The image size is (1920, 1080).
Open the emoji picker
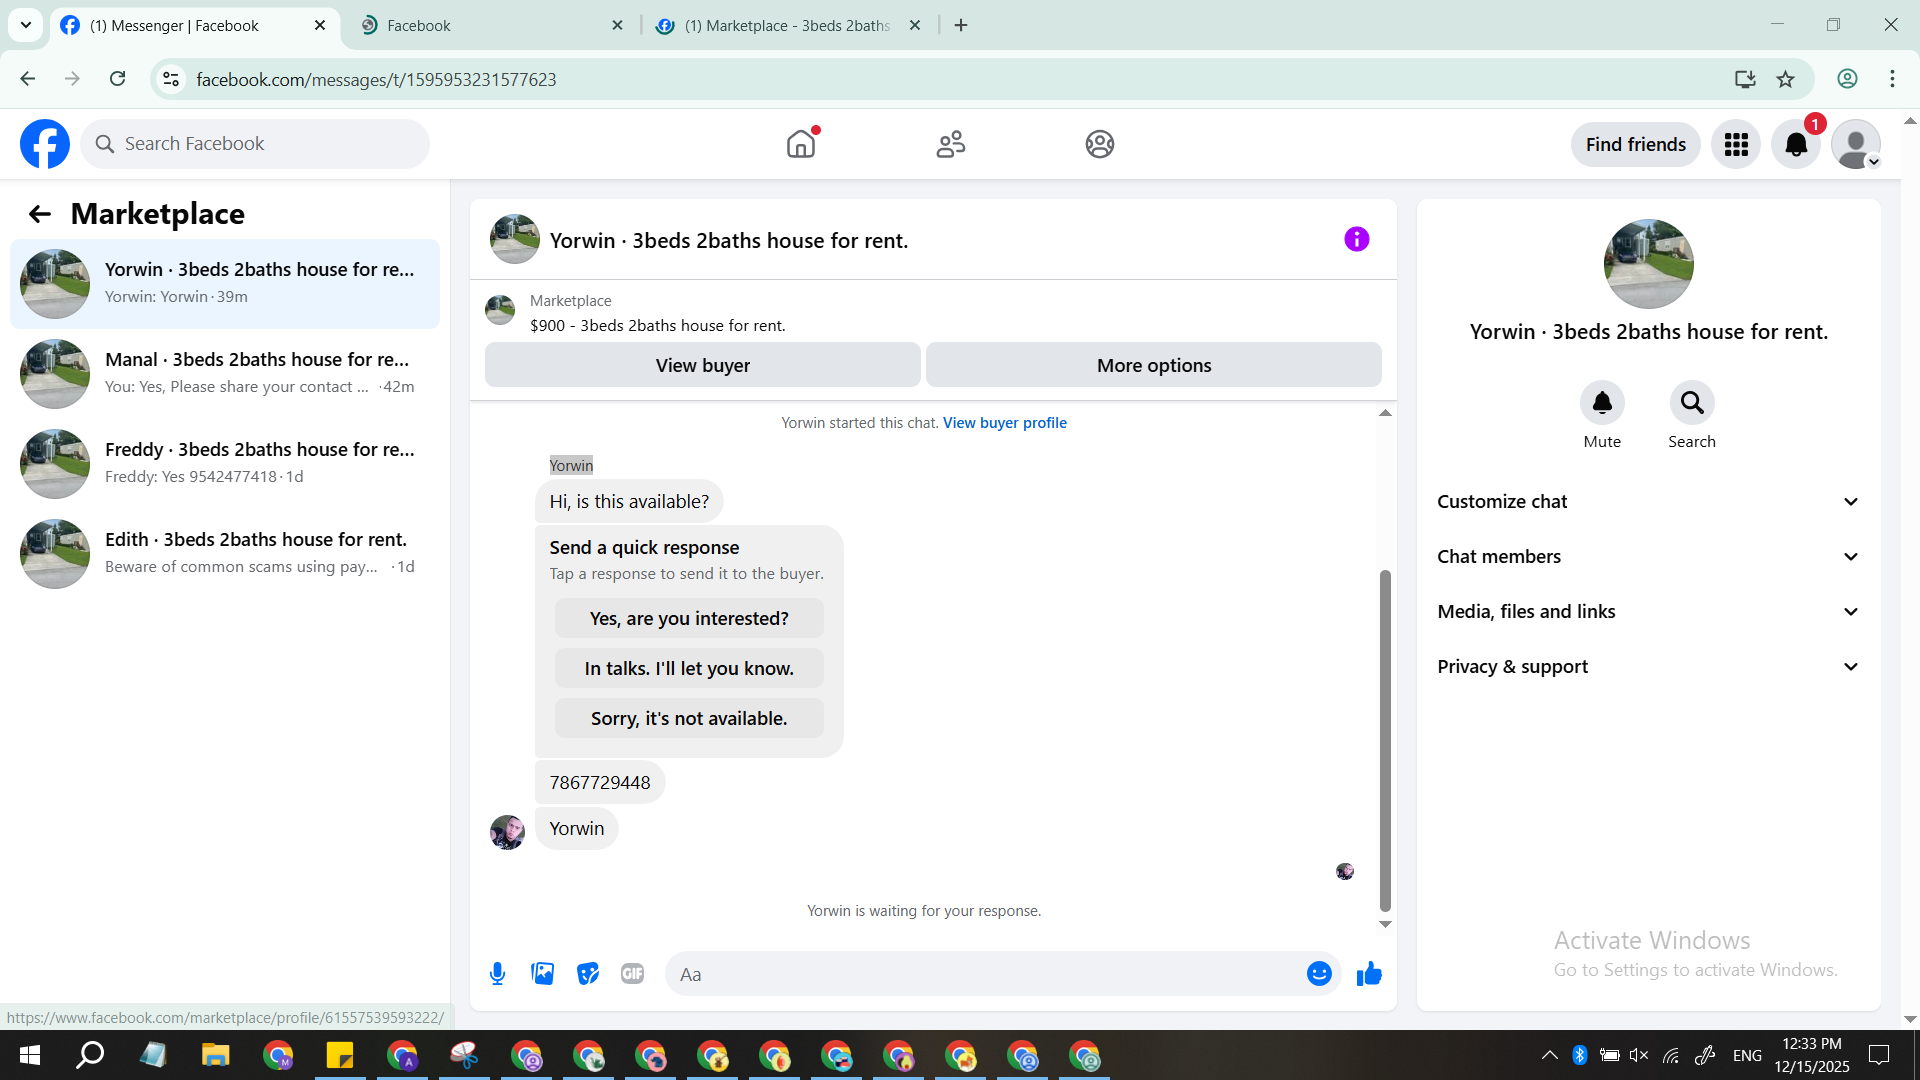point(1319,974)
